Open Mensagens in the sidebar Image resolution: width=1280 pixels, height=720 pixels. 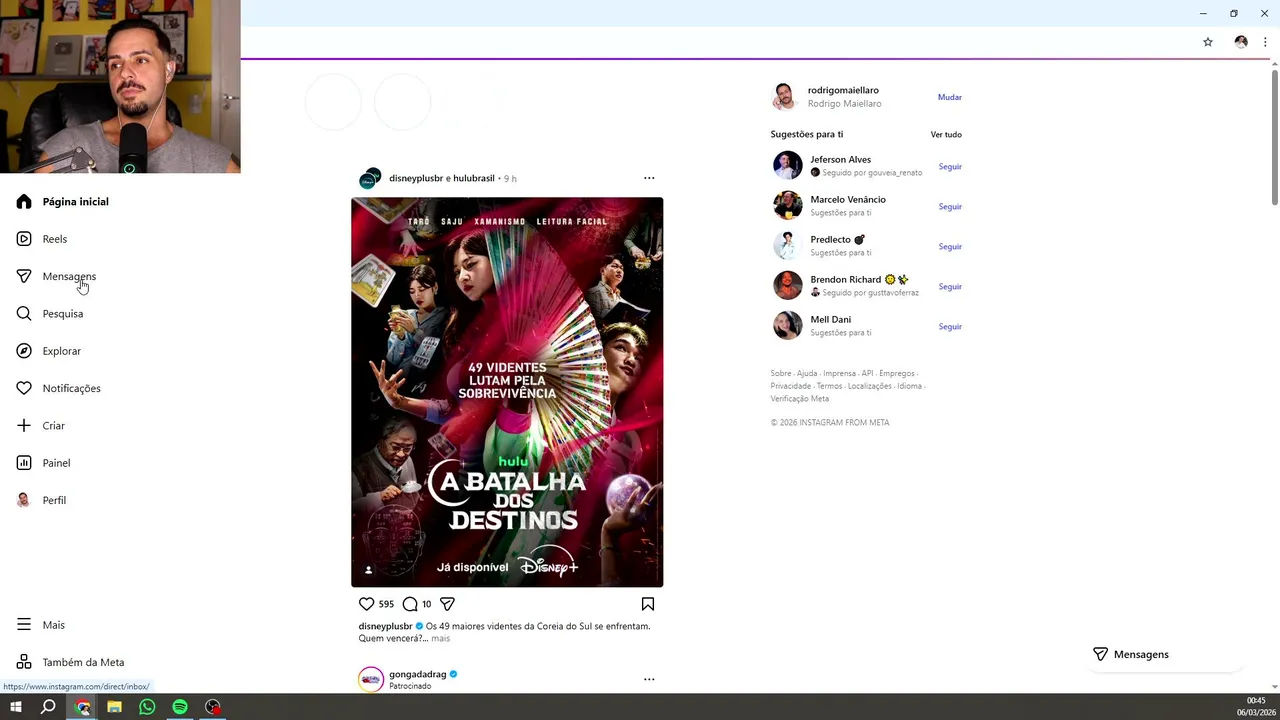point(69,276)
